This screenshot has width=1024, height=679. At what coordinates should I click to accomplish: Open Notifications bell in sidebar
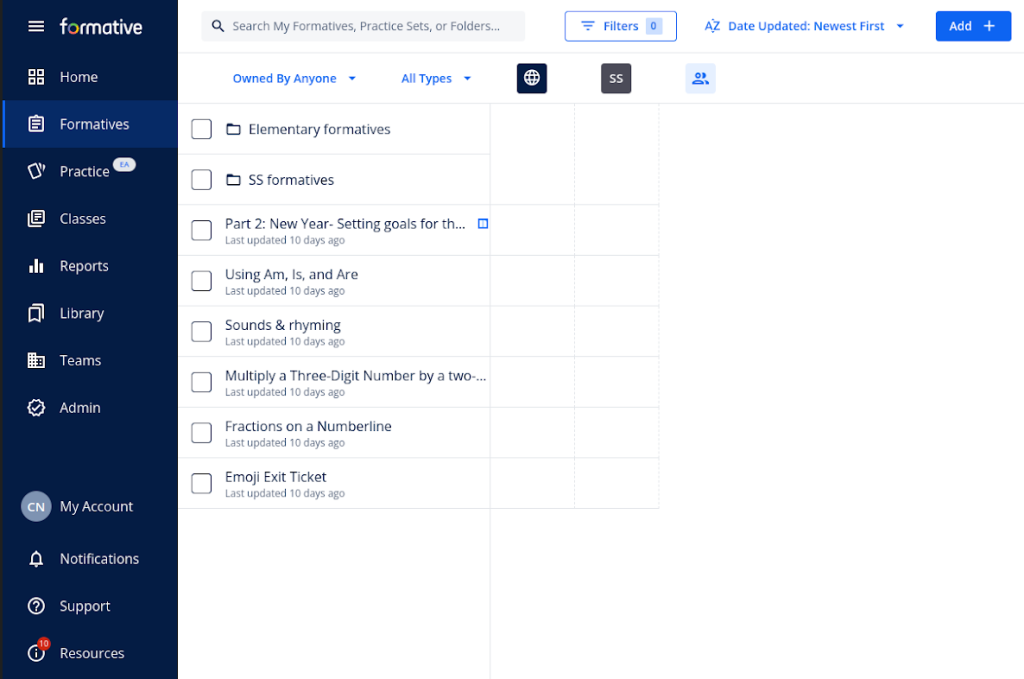pyautogui.click(x=36, y=559)
